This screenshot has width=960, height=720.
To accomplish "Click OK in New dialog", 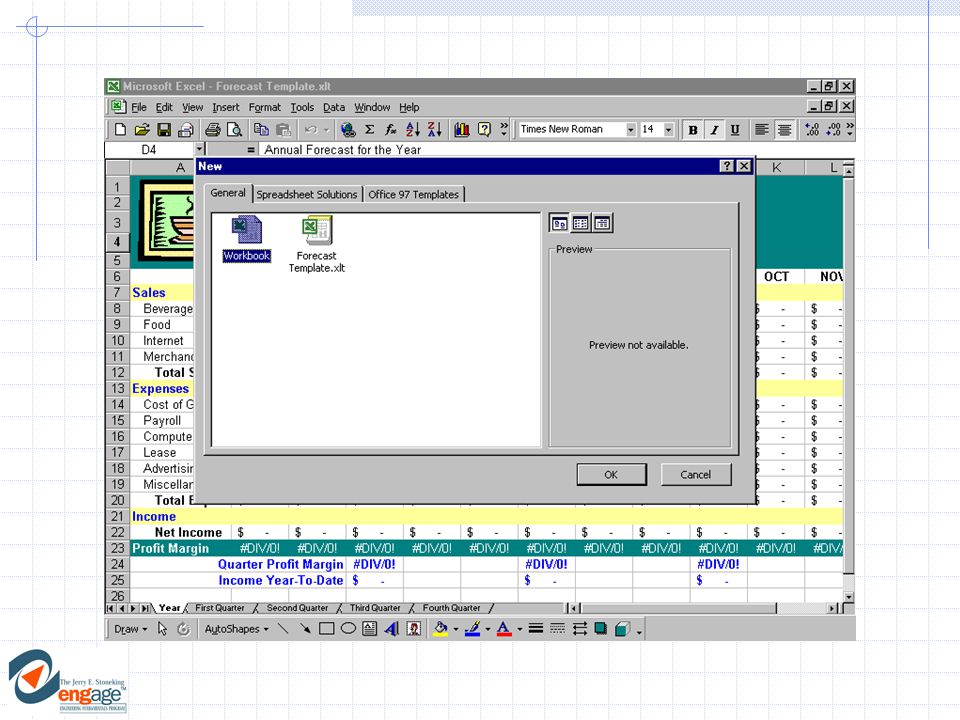I will click(x=611, y=474).
